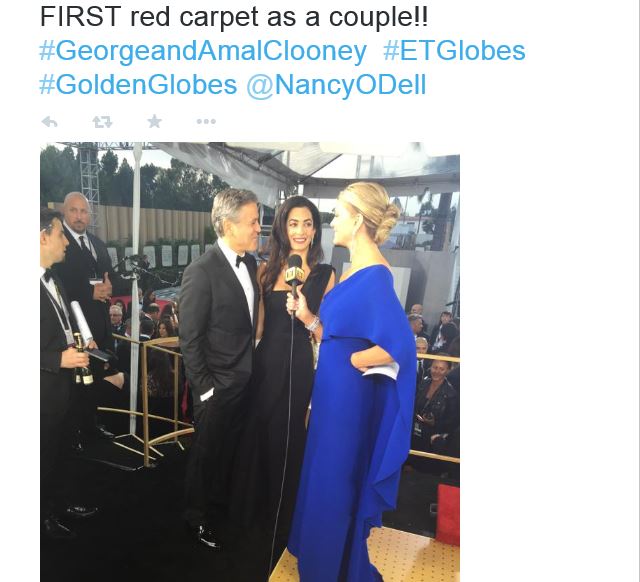This screenshot has height=582, width=640.
Task: Open the #GeorgeandAmalClooney hashtag
Action: tap(203, 51)
